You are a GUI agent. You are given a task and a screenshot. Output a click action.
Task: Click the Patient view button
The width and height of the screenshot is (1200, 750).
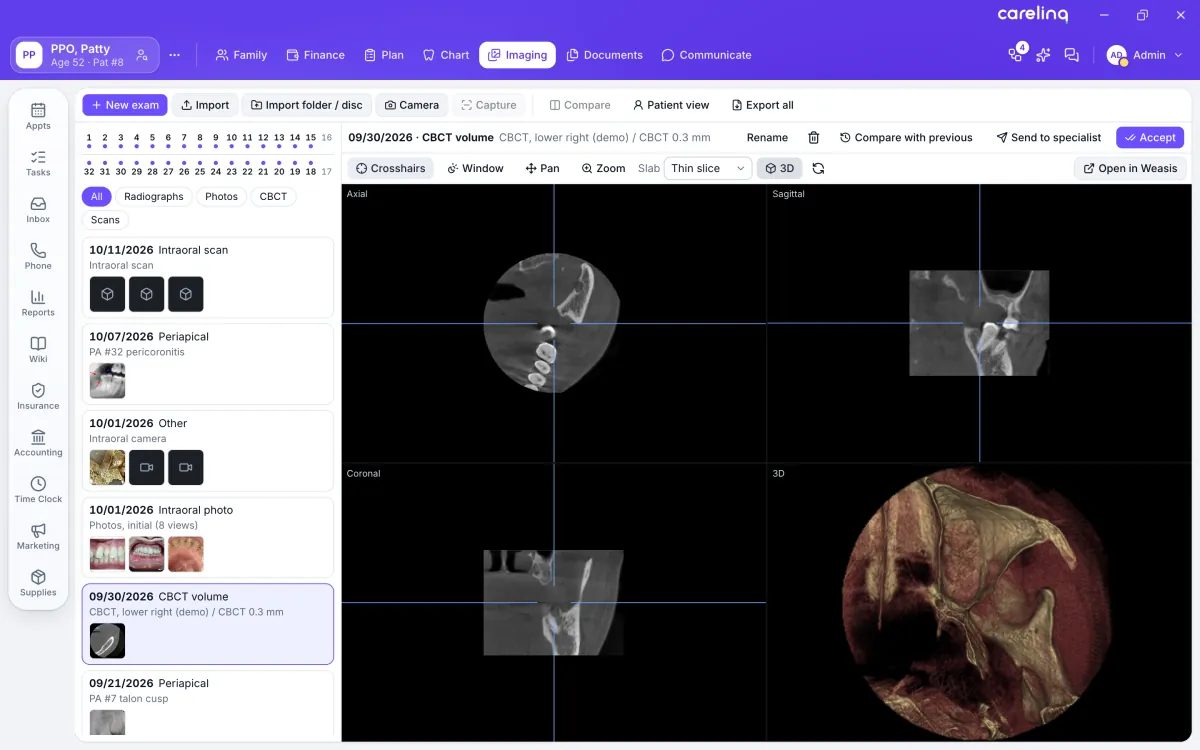[x=671, y=105]
